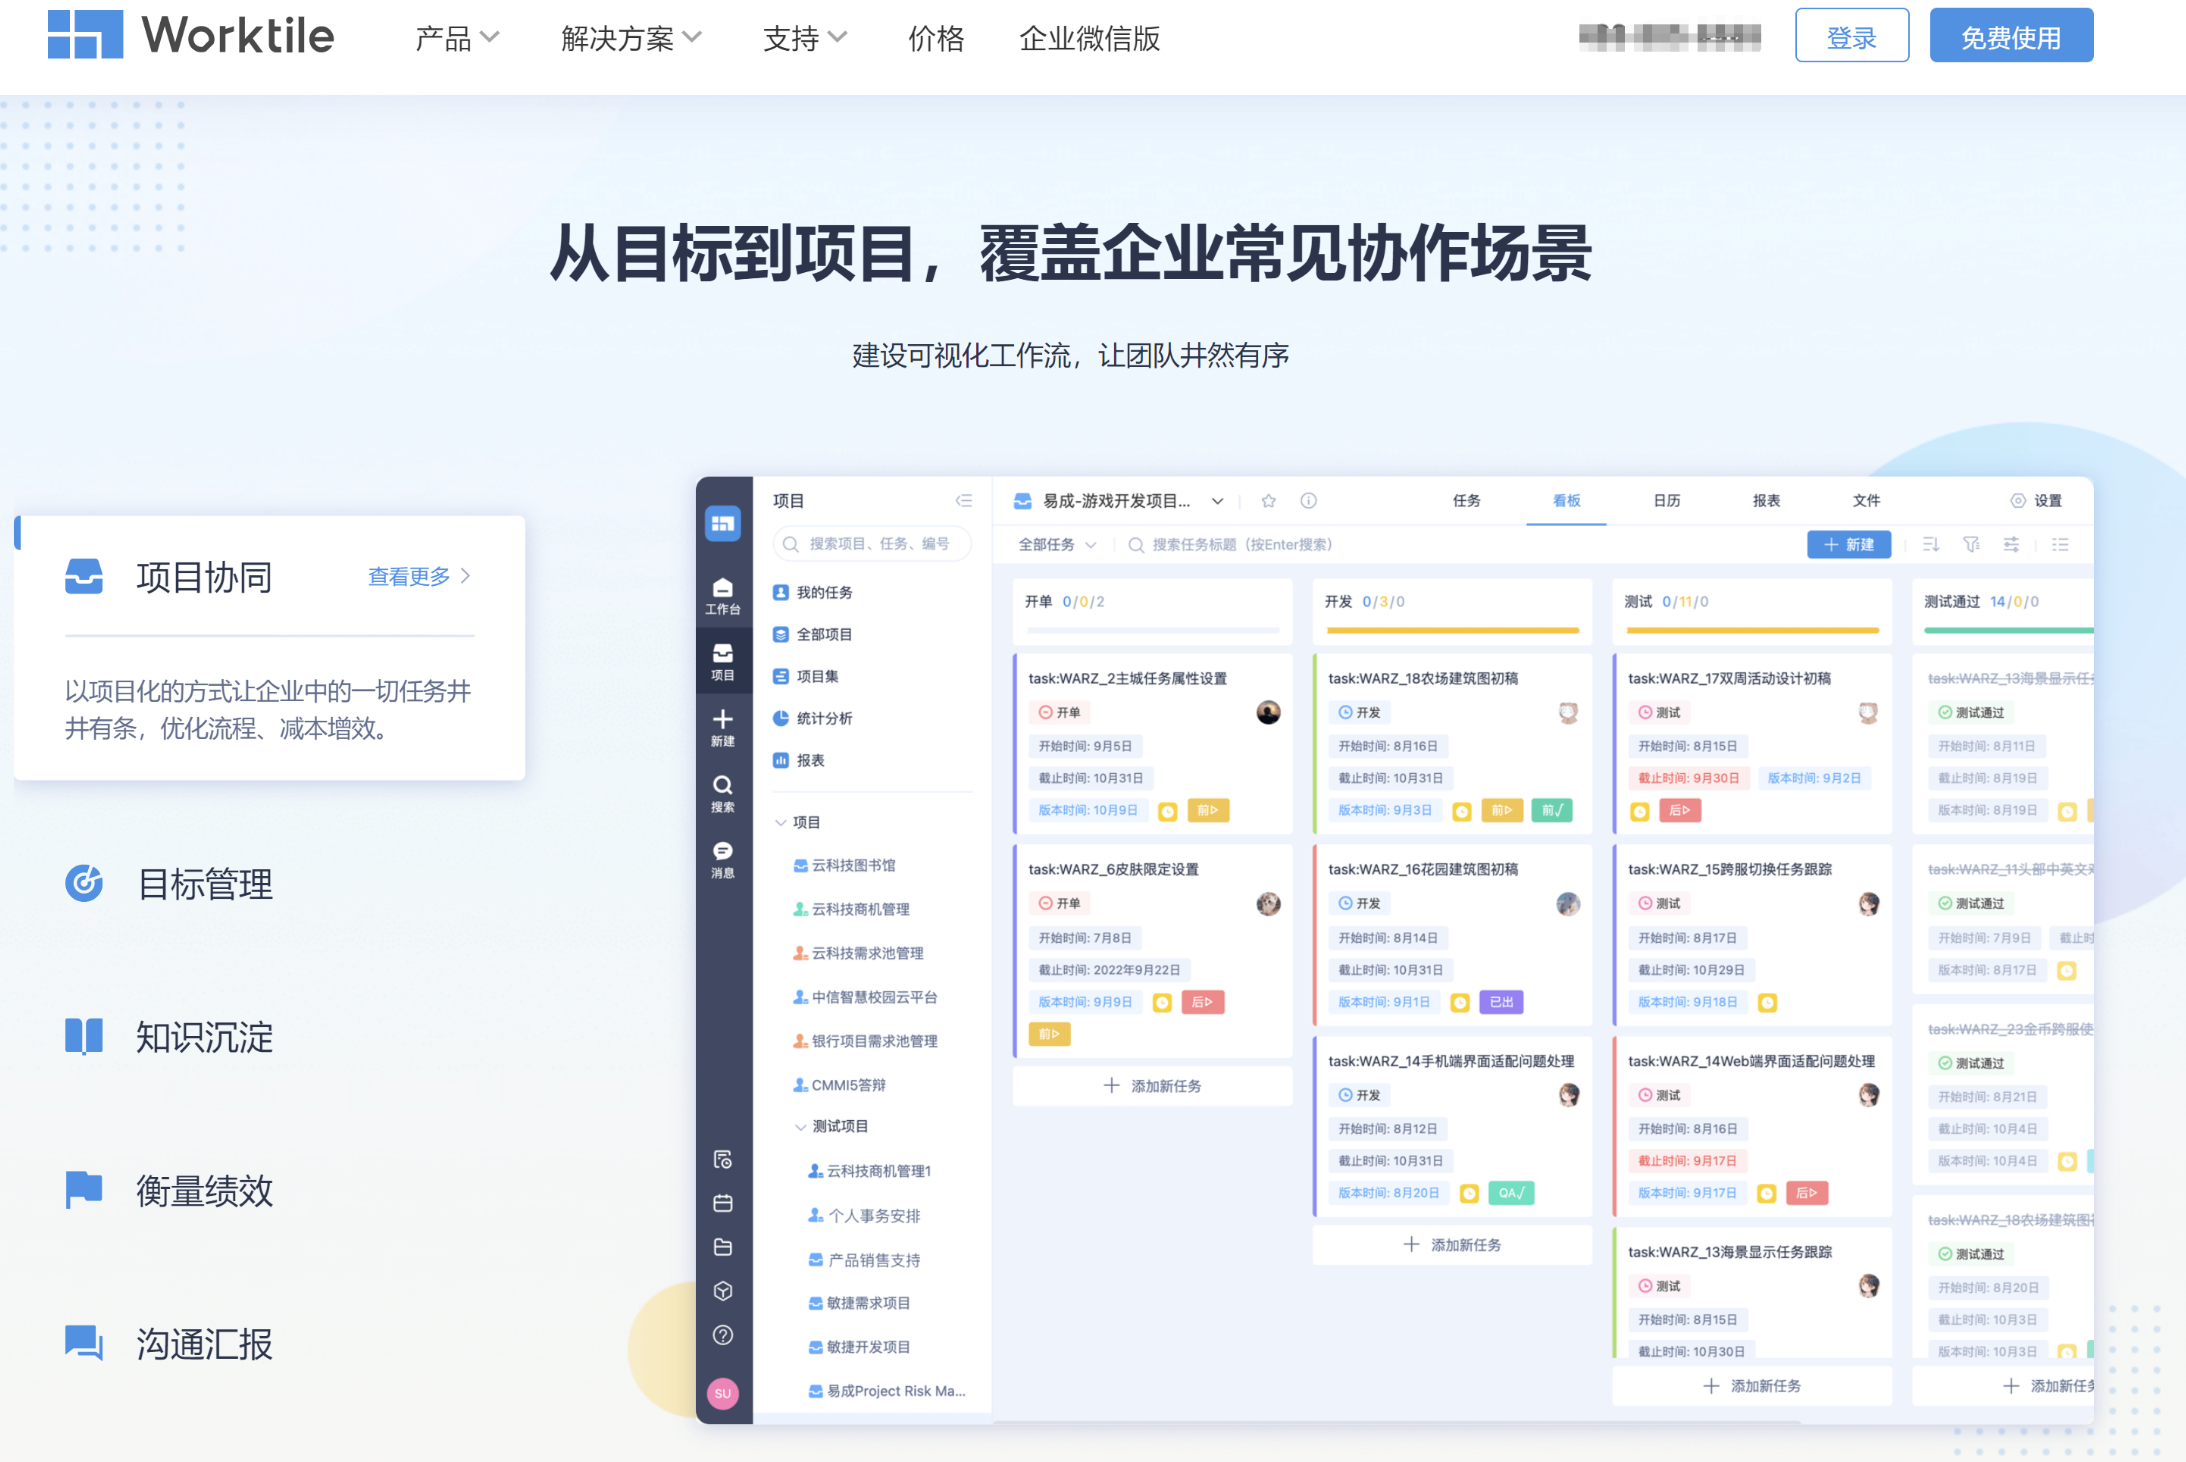
Task: Switch to the 日历 tab
Action: click(1666, 500)
